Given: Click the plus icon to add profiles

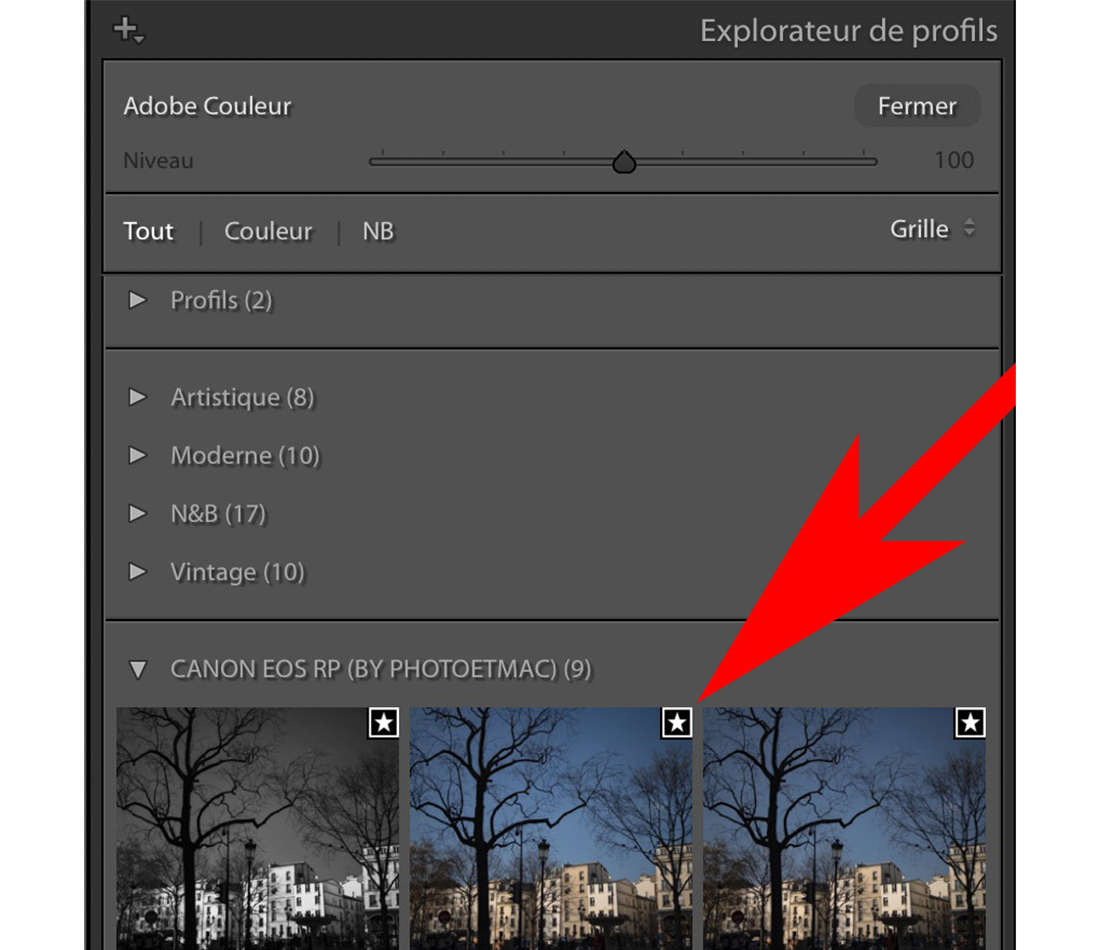Looking at the screenshot, I should 128,30.
